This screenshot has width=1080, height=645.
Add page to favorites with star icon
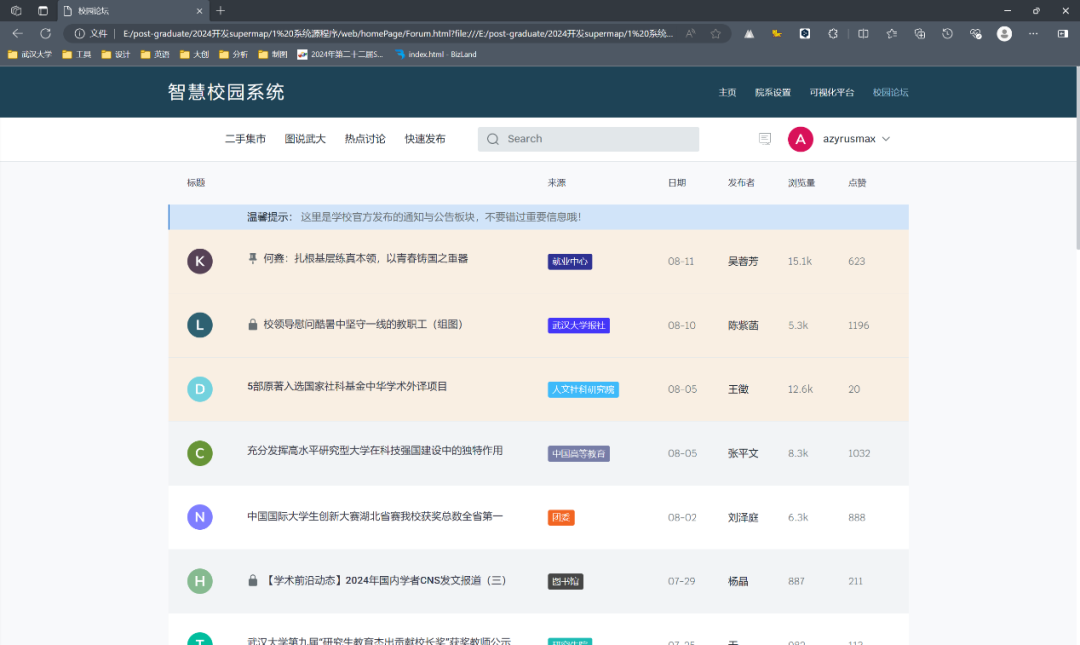tap(716, 33)
